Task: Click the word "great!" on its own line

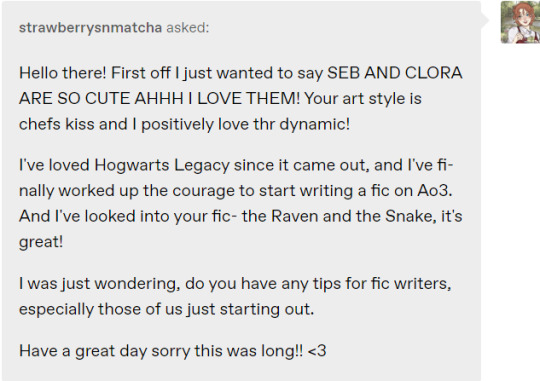Action: [x=41, y=242]
